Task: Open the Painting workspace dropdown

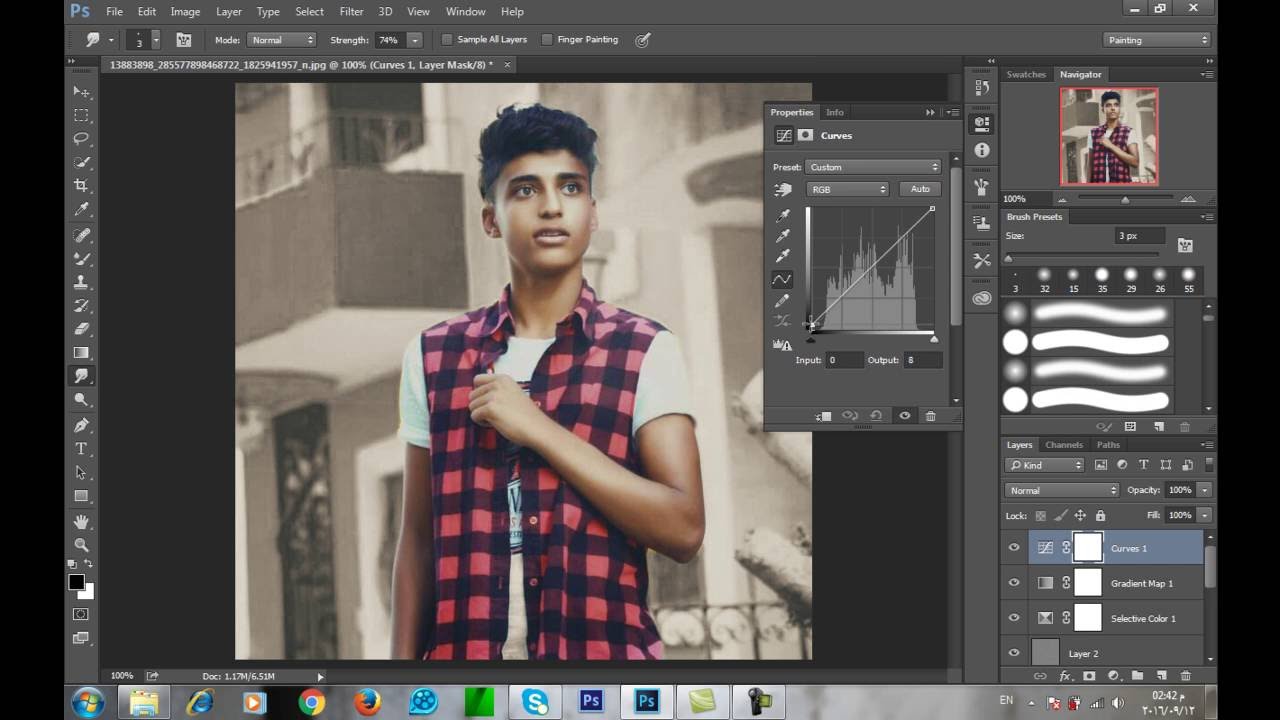Action: tap(1158, 40)
